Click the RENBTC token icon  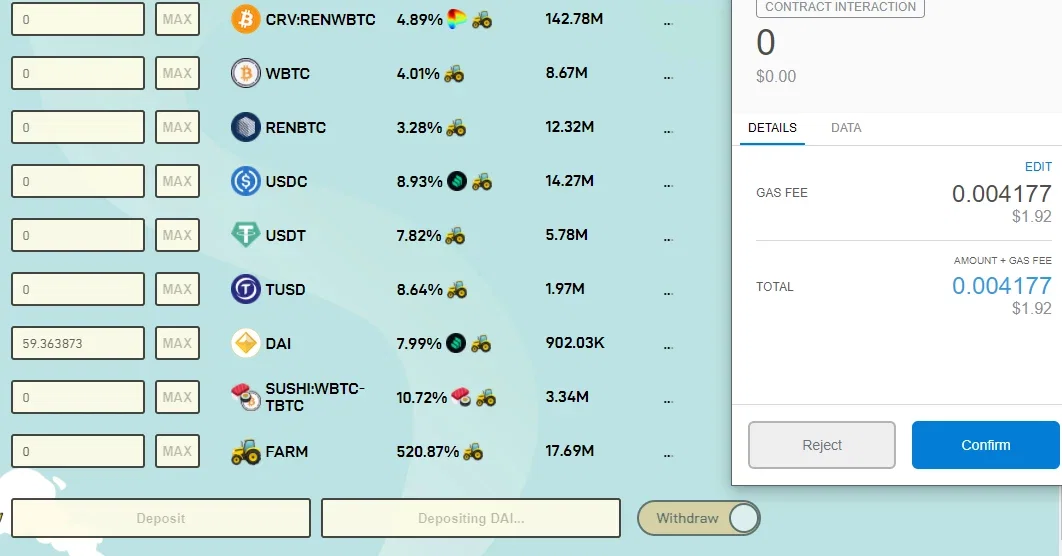[245, 127]
